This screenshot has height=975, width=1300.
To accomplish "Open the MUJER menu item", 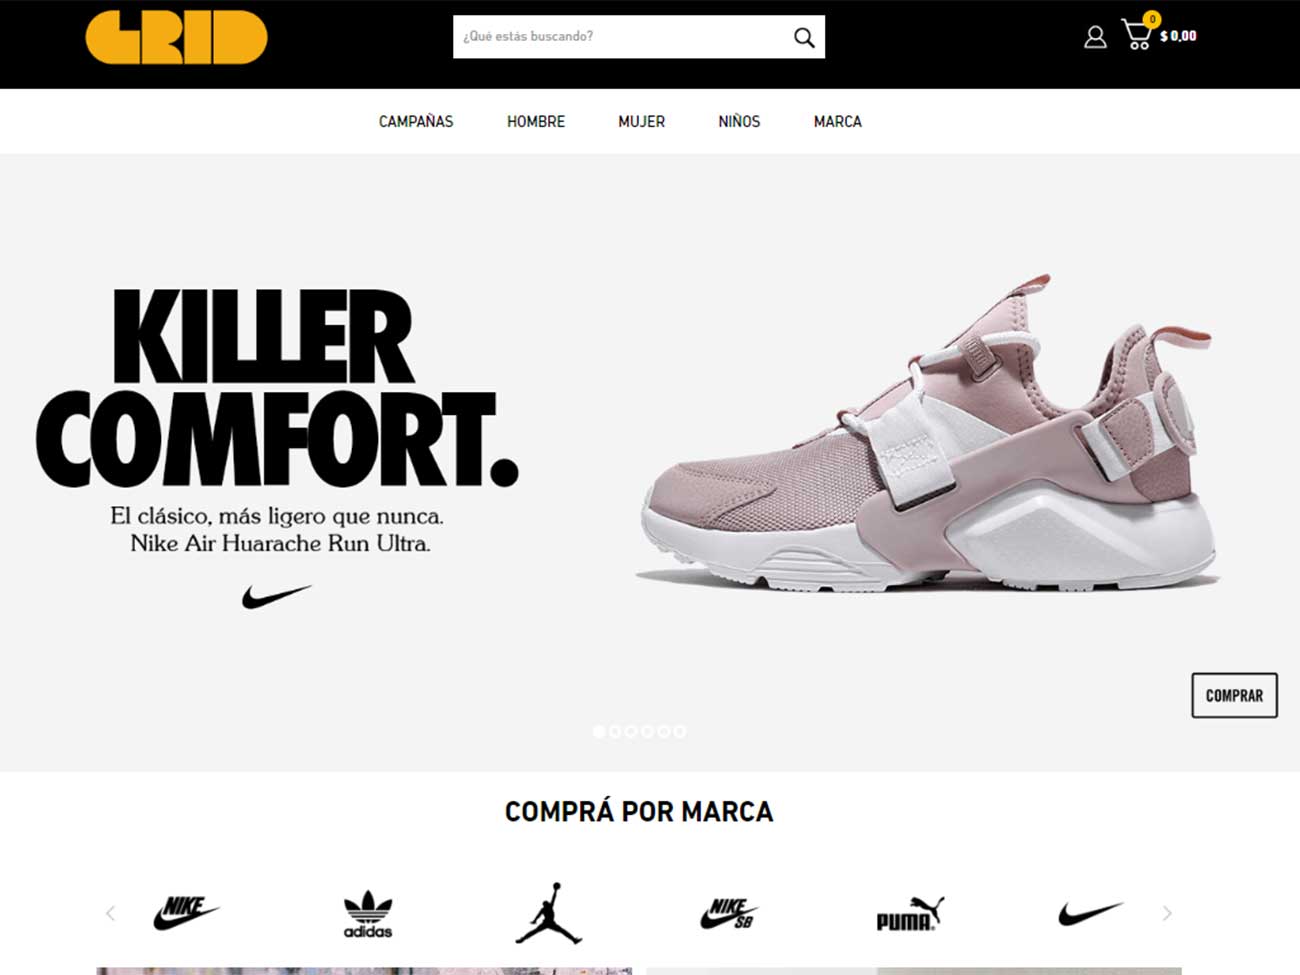I will click(x=641, y=121).
